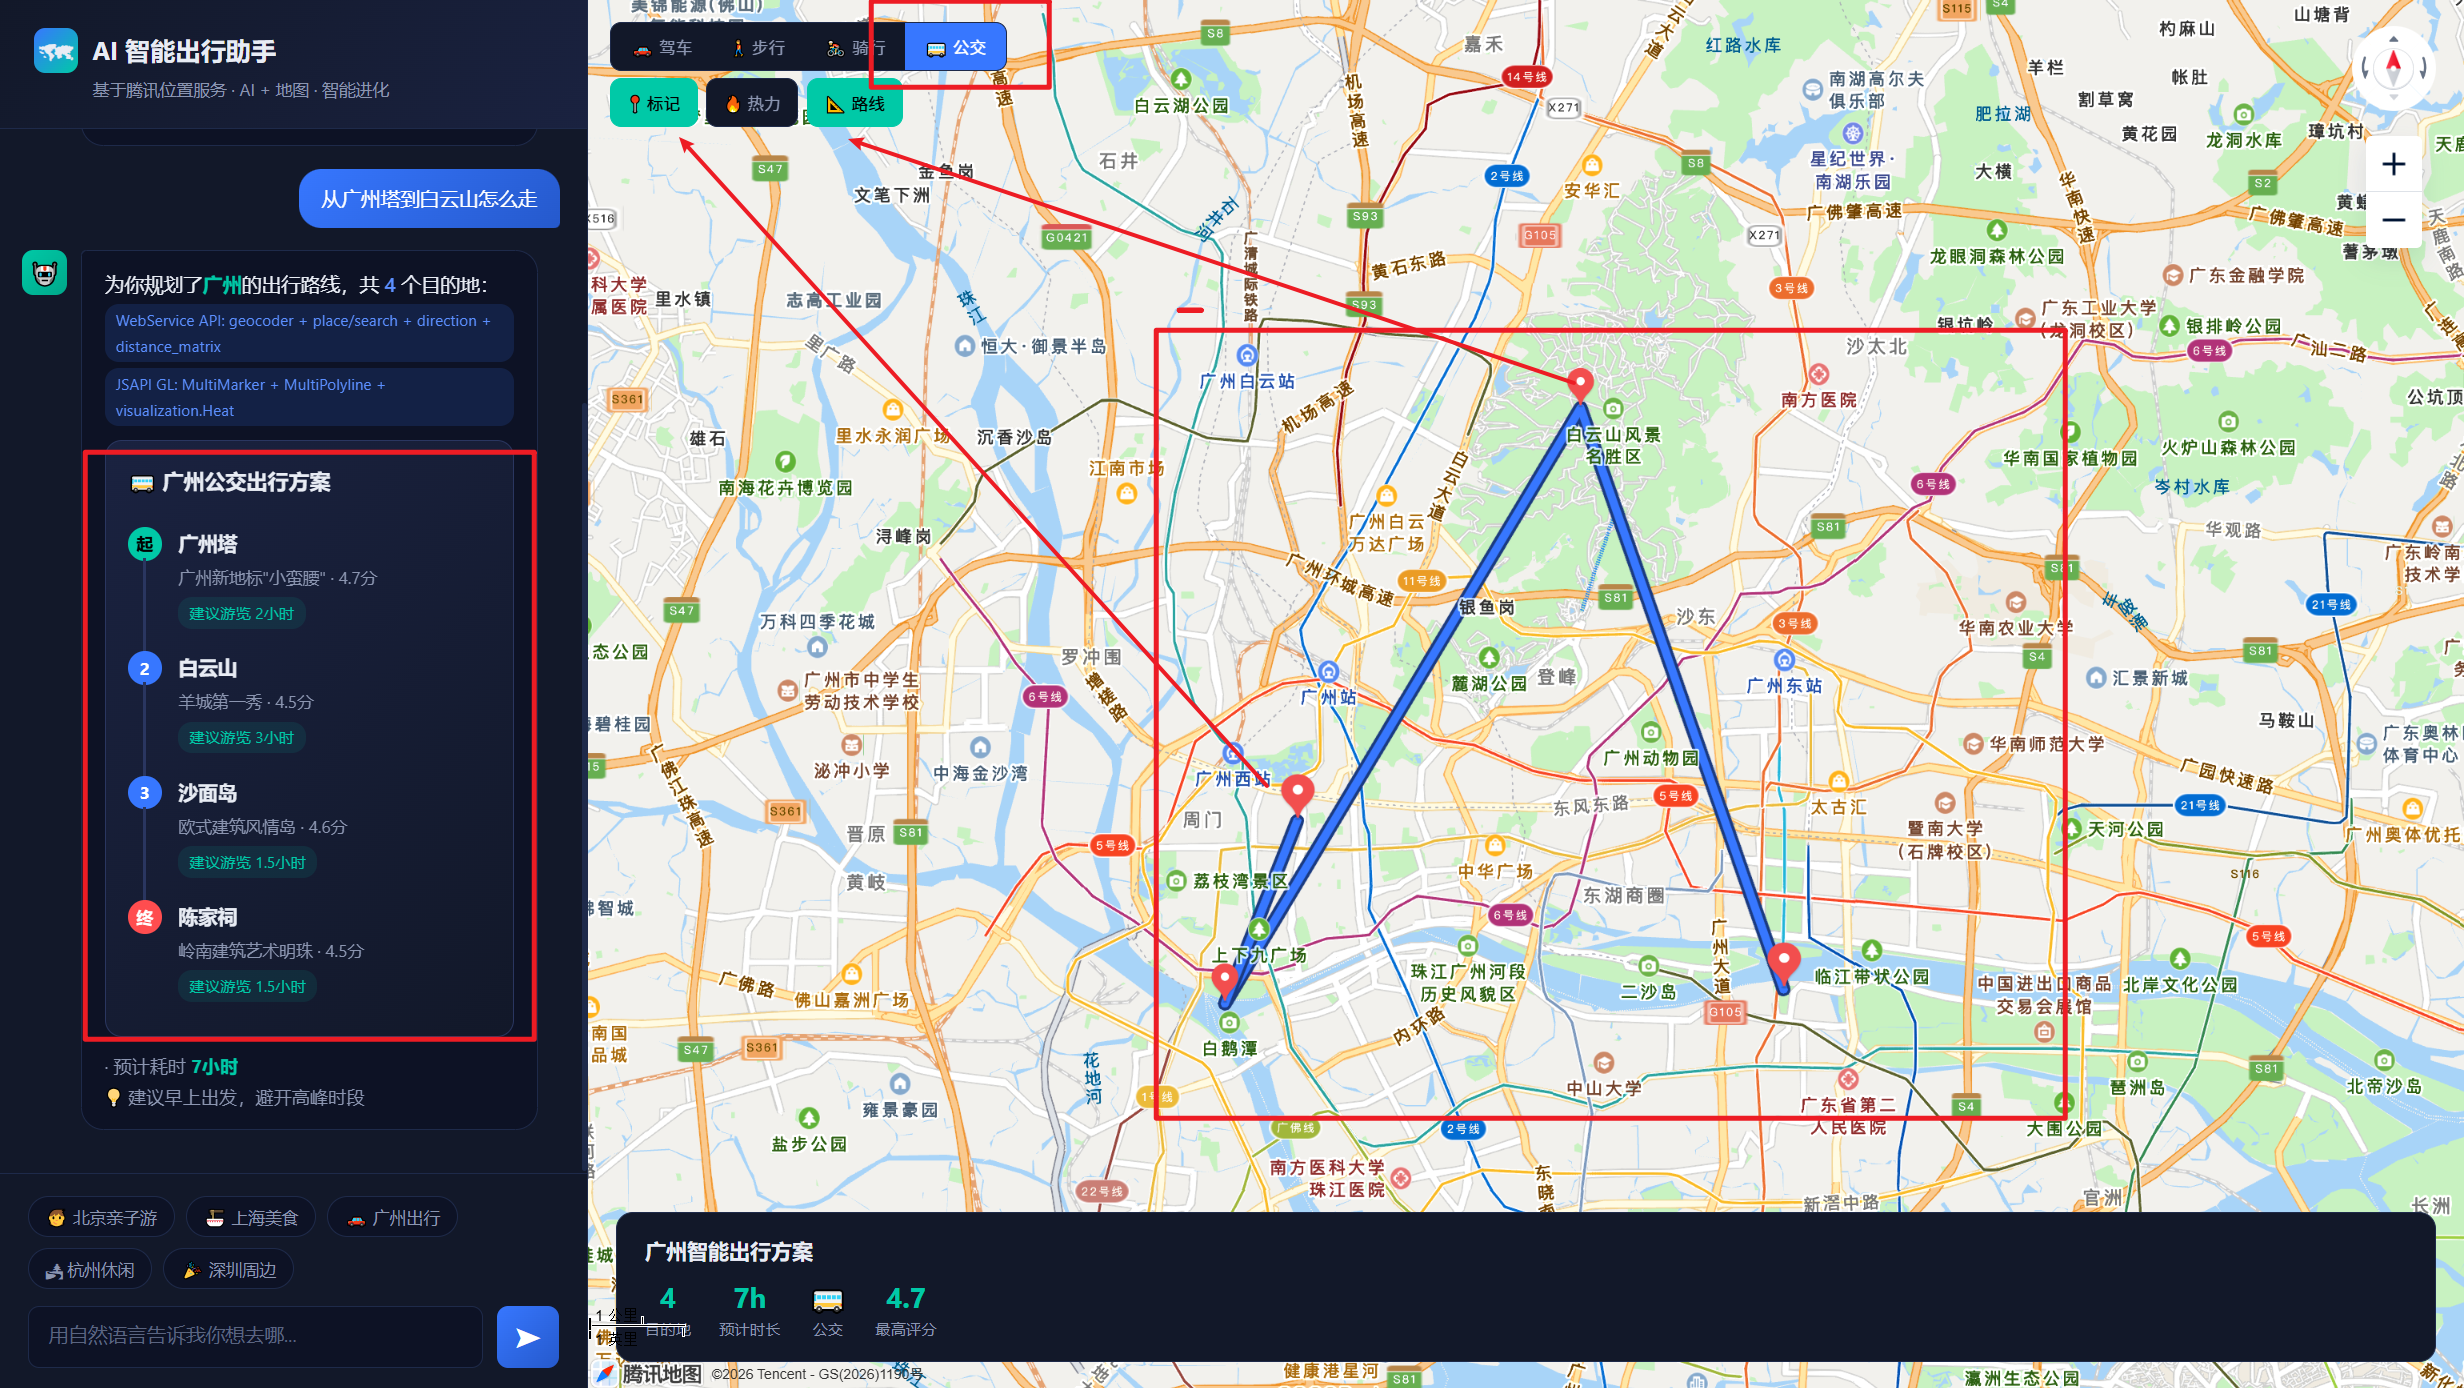Select the 驾车 driving mode tab
The image size is (2464, 1388).
point(663,47)
